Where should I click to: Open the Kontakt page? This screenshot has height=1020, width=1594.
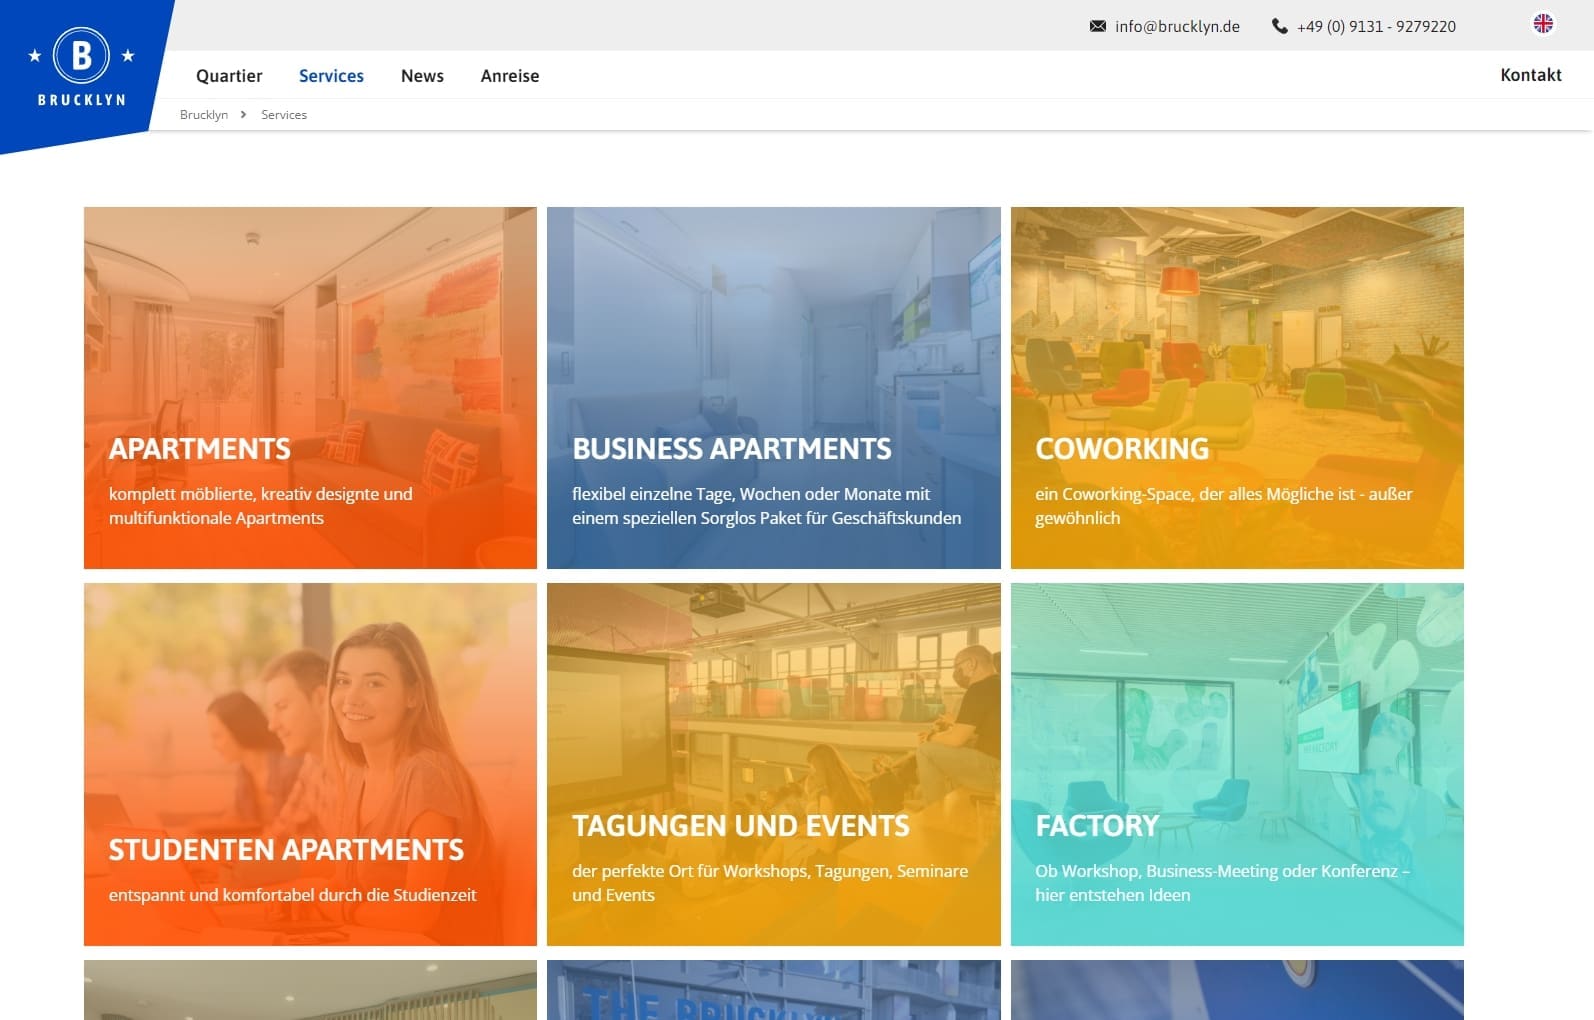point(1530,75)
